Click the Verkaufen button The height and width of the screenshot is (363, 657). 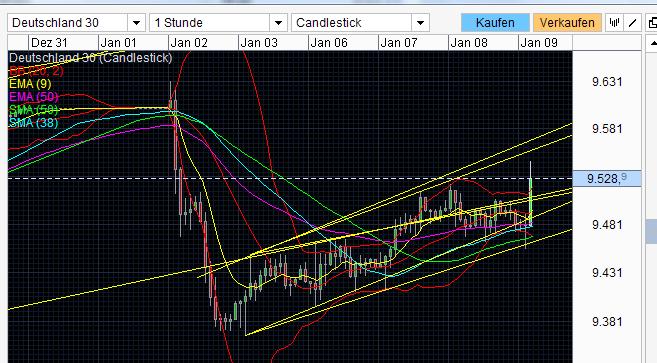[x=567, y=23]
